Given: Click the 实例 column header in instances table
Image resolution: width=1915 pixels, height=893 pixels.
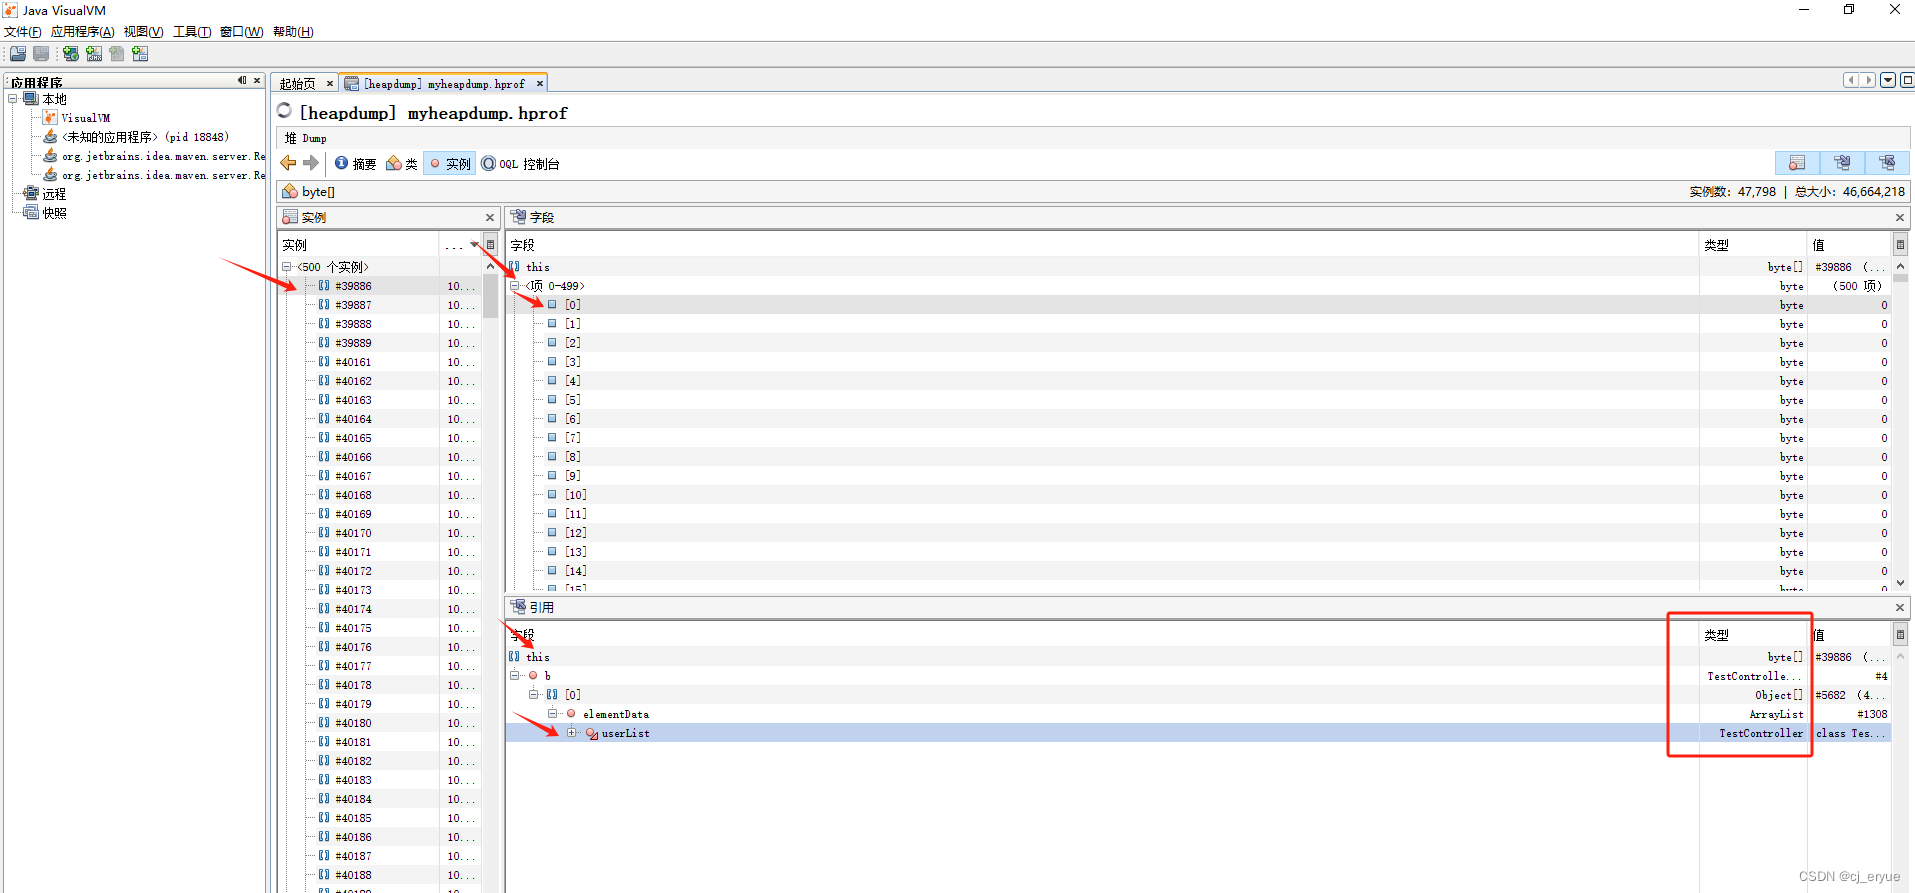Looking at the screenshot, I should [x=358, y=245].
